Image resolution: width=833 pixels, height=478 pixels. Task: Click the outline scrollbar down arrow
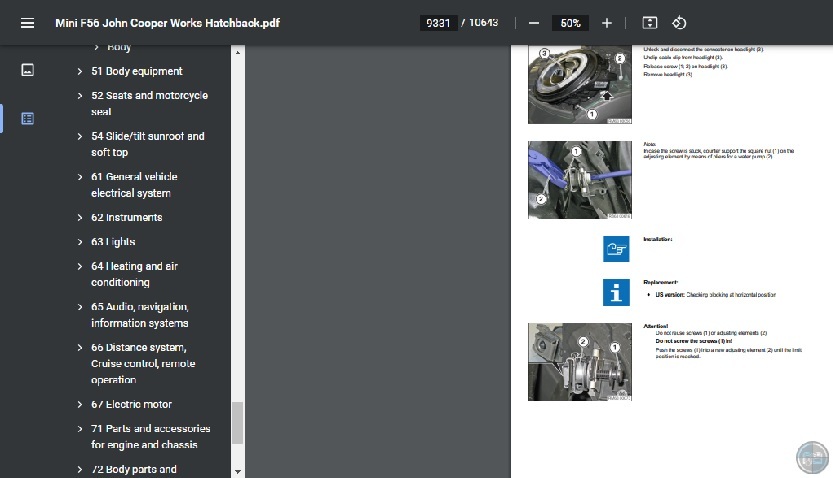[x=237, y=472]
